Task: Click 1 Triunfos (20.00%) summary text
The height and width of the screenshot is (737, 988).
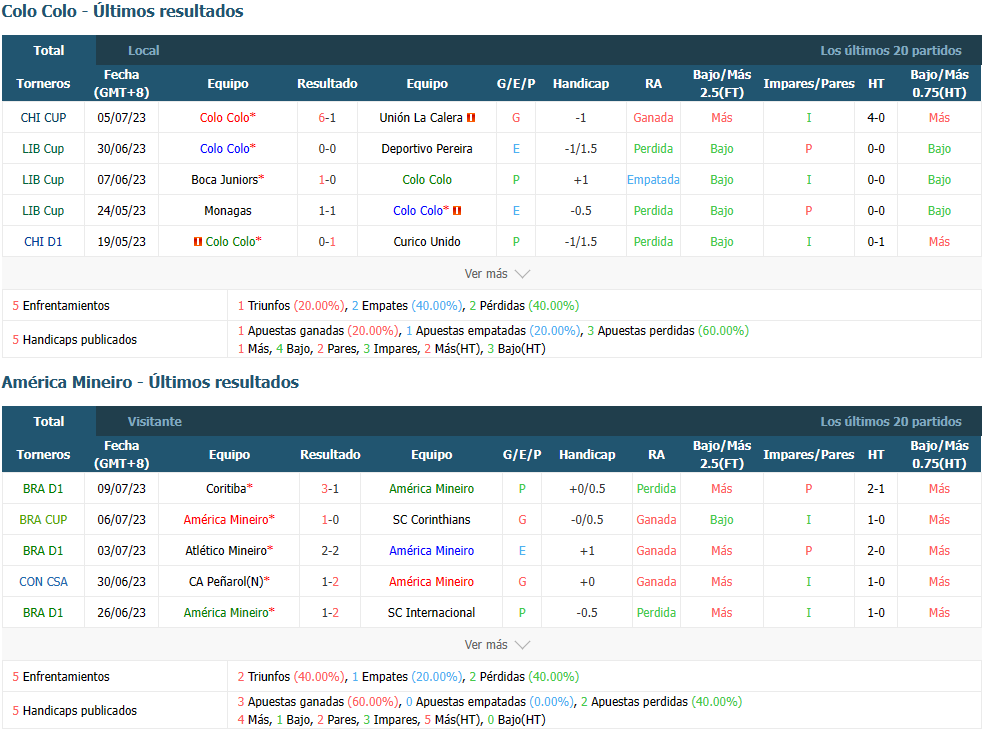Action: (292, 306)
